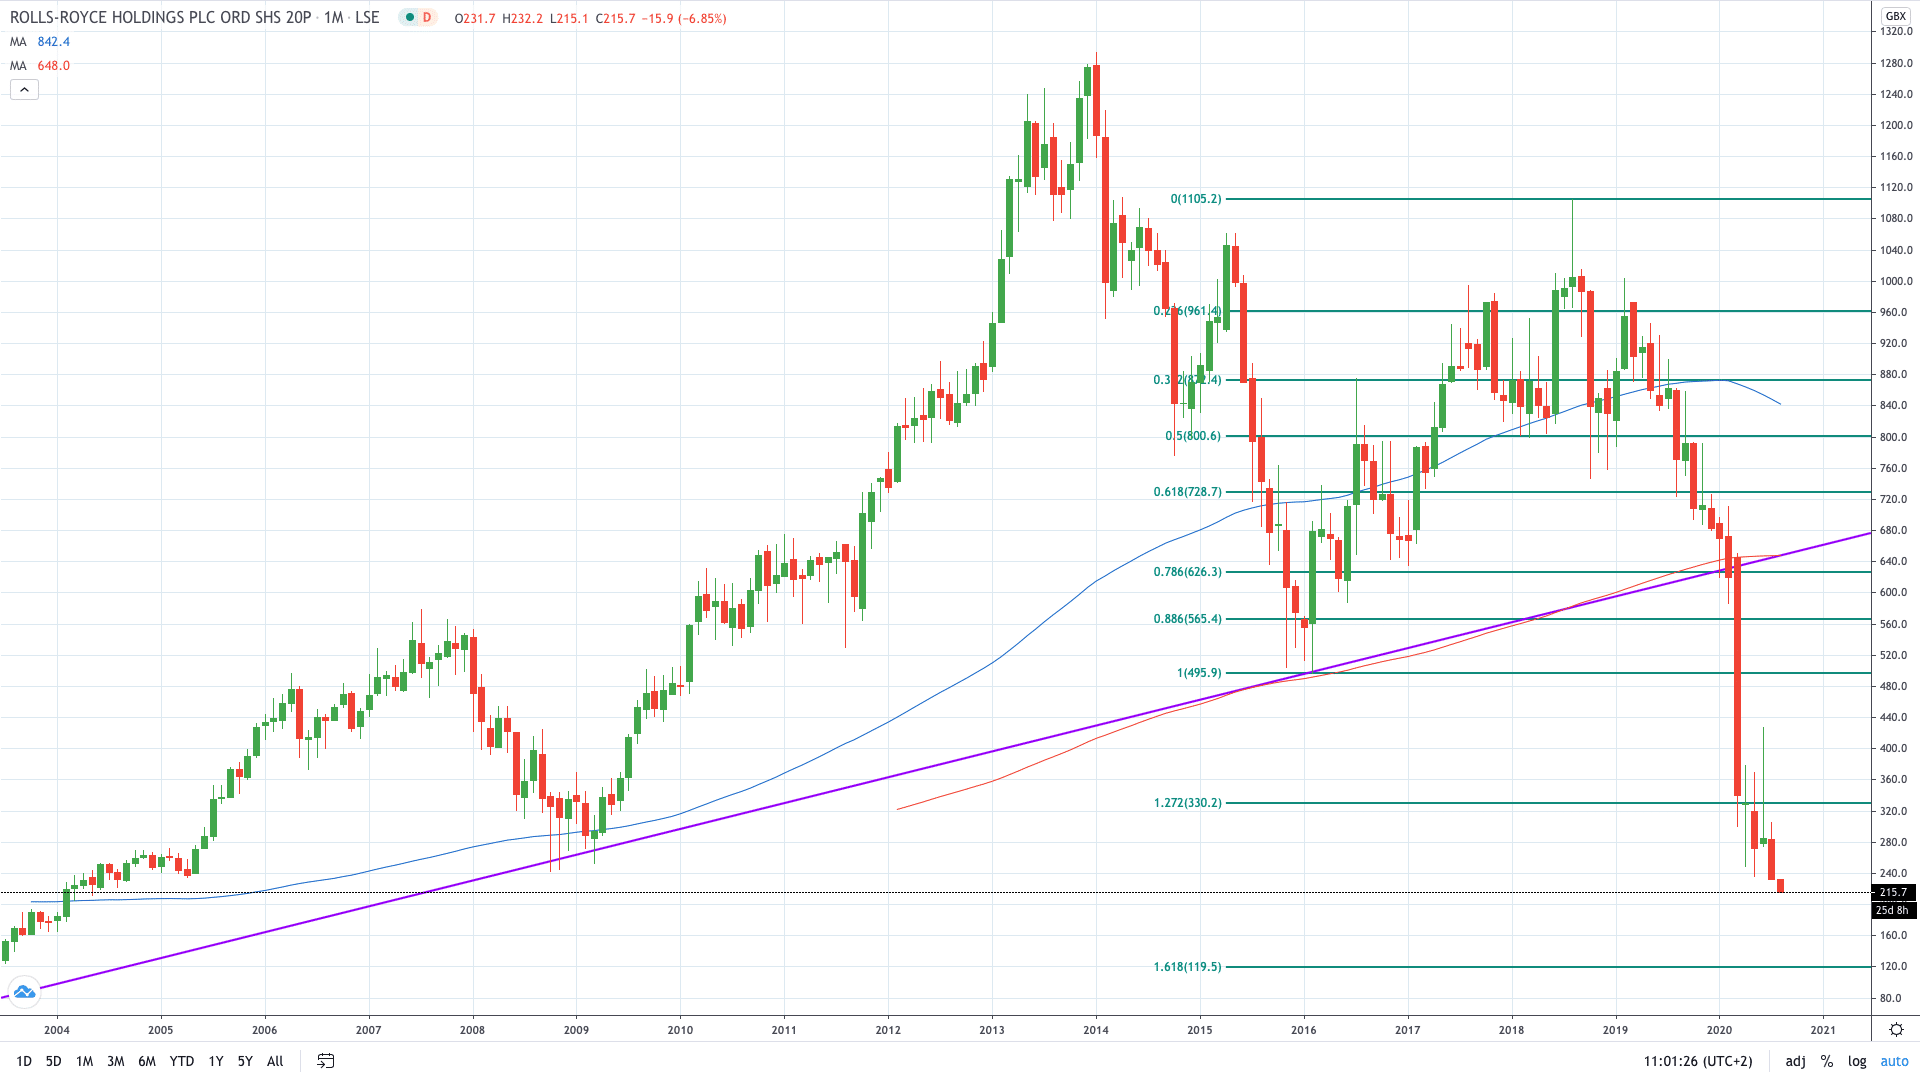Click the Fibonacci level label 1.272(330.2)
Image resolution: width=1920 pixels, height=1080 pixels.
1188,803
